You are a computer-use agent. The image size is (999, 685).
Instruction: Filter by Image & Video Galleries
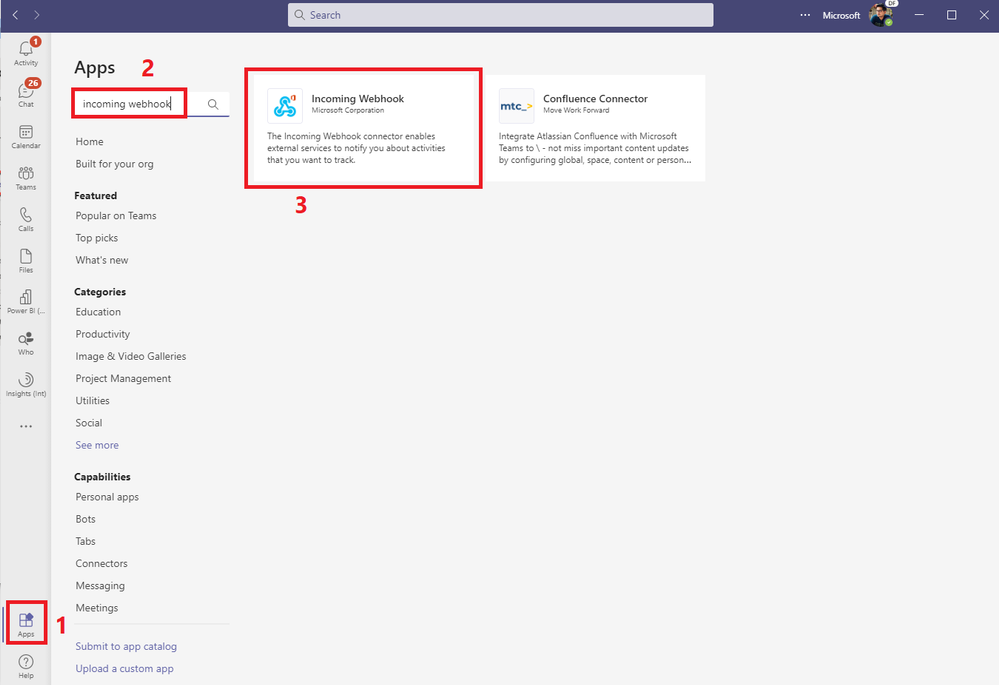coord(131,356)
